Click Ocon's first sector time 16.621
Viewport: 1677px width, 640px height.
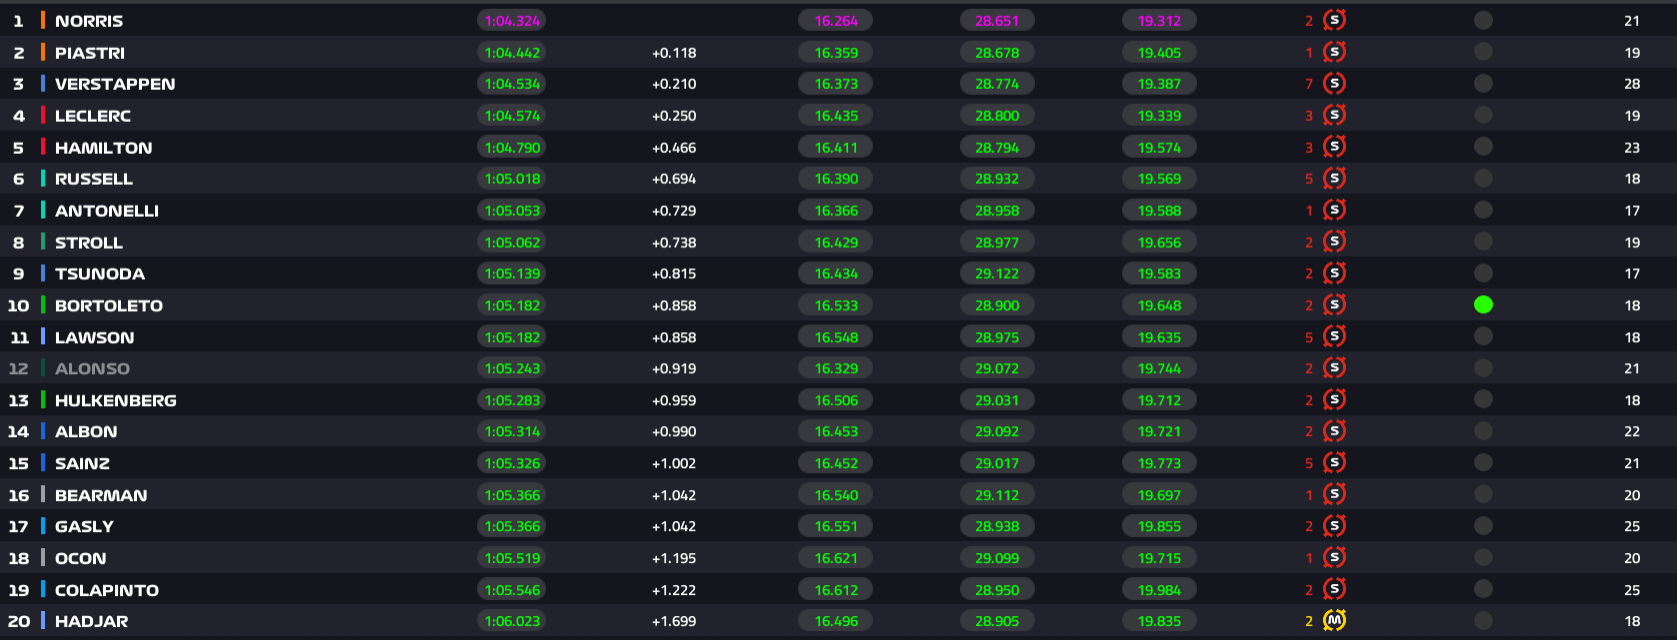pyautogui.click(x=836, y=558)
